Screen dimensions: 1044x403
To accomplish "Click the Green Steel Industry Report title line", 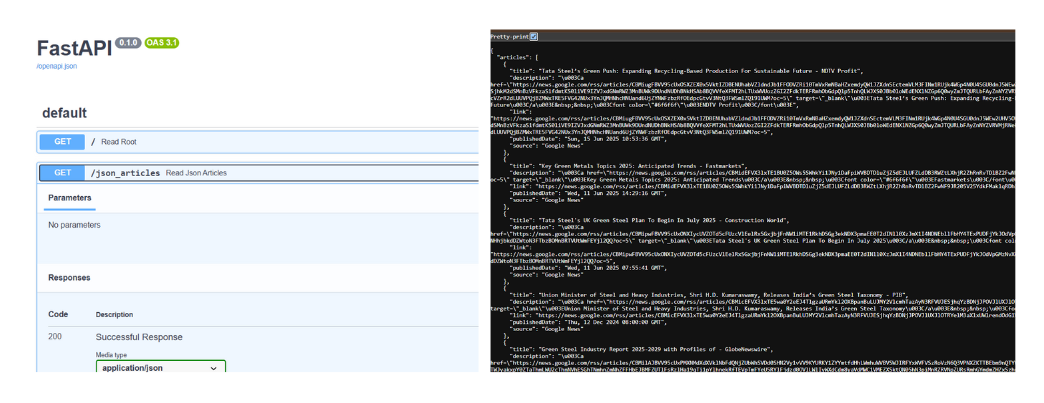I will 640,348.
